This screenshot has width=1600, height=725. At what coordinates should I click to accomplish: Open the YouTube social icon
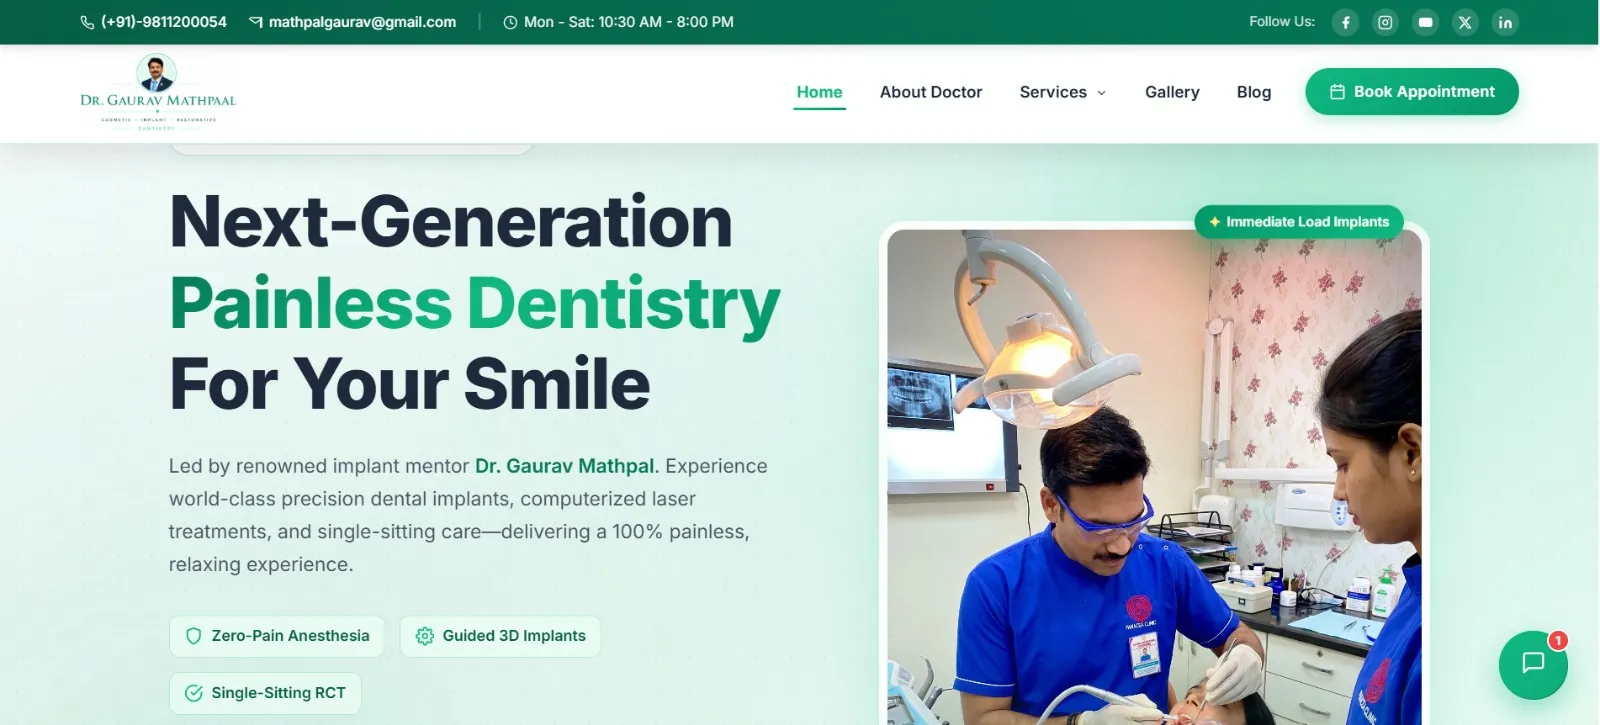click(1425, 22)
